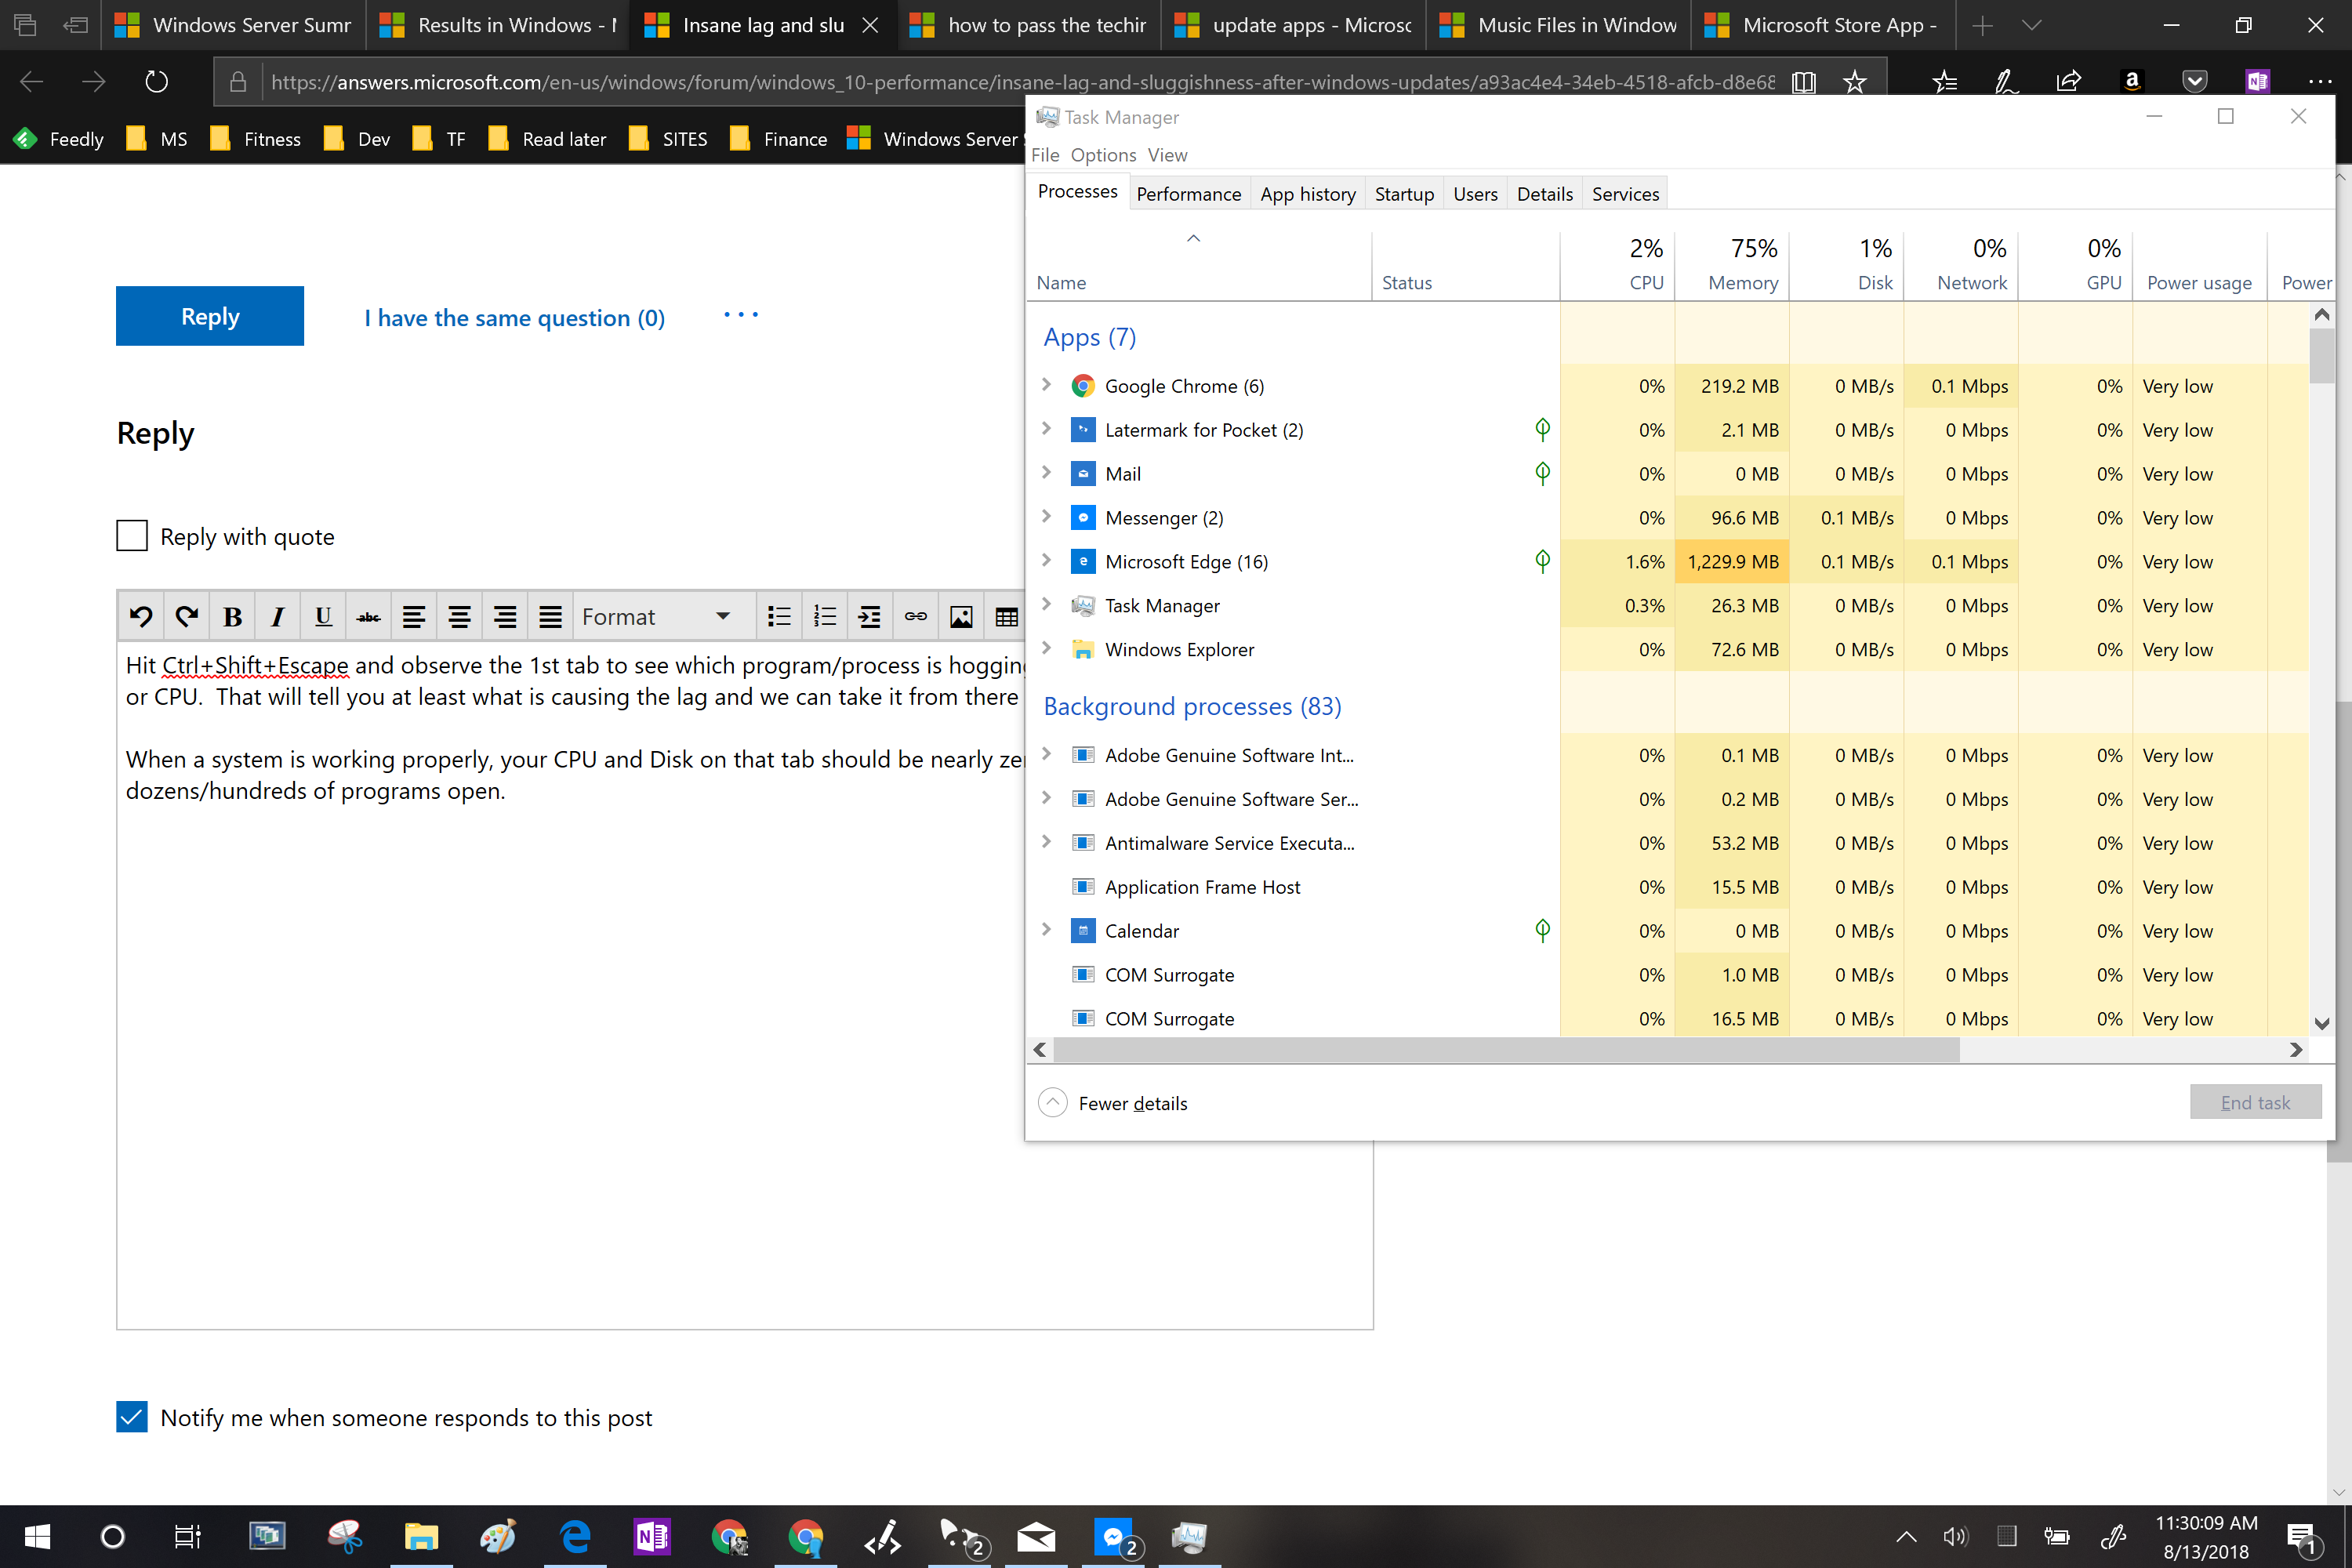The width and height of the screenshot is (2352, 1568).
Task: Click the Task Manager horizontal scrollbar thumb
Action: [x=1507, y=1049]
